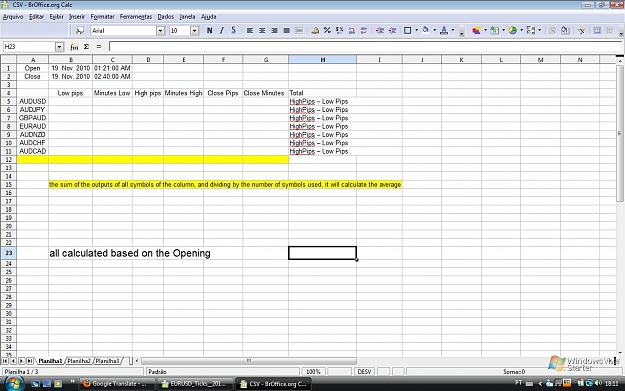Apply the background color bucket

click(426, 30)
